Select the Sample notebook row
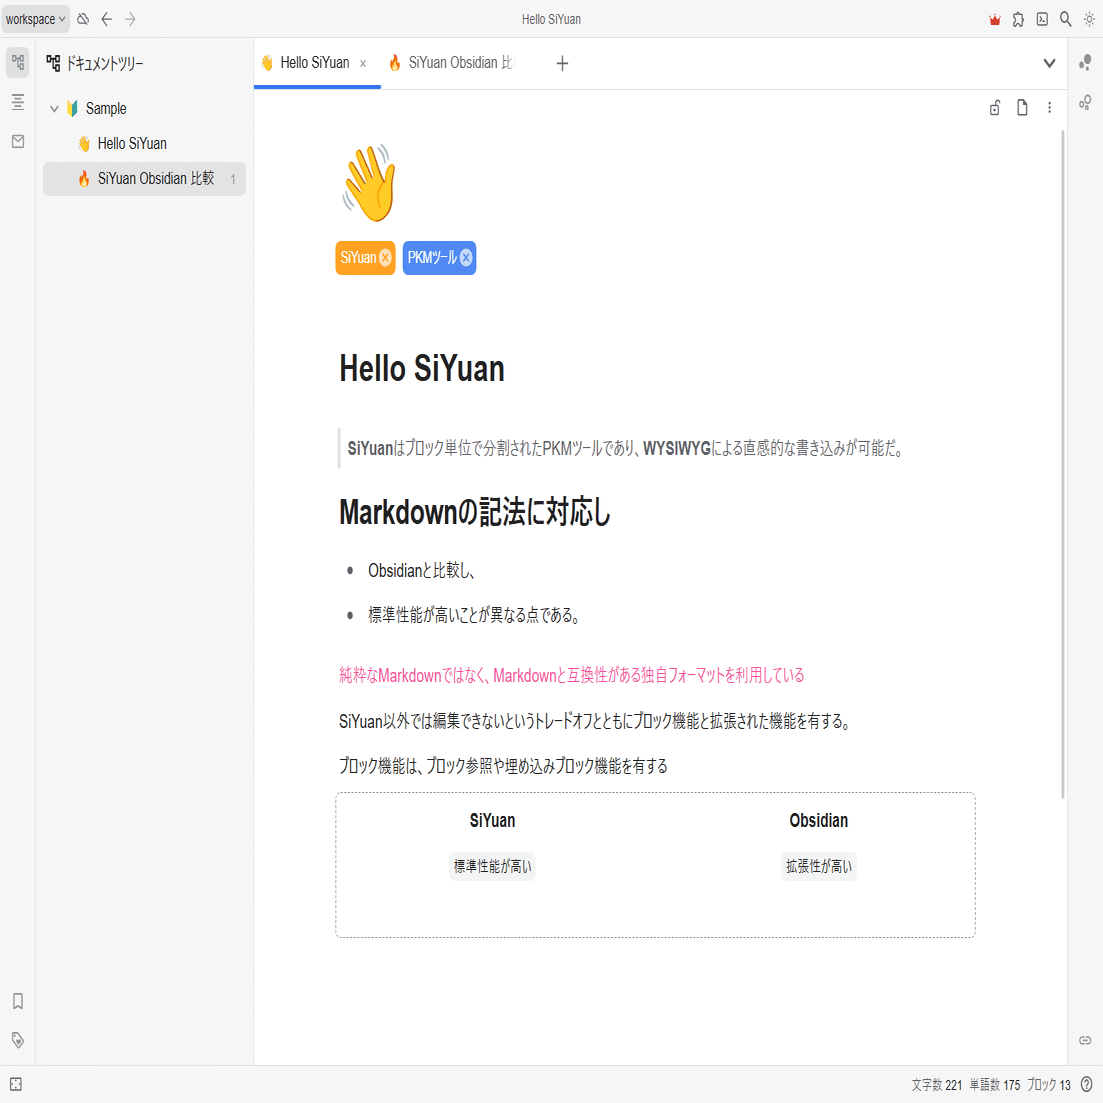Image resolution: width=1103 pixels, height=1103 pixels. [144, 108]
